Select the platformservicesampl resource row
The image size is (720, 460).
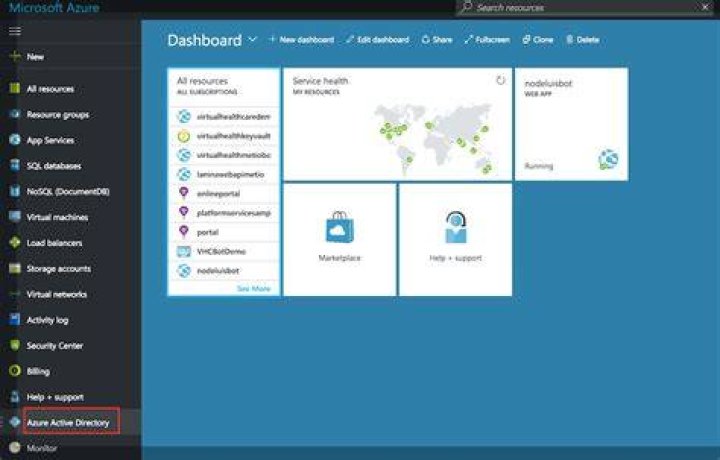224,213
